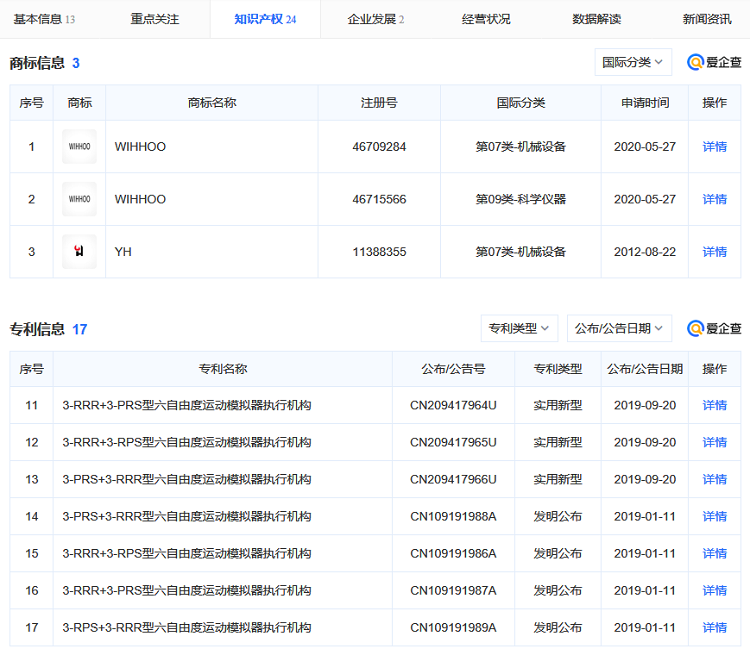
Task: Open the 公布/公告日期 filter dropdown
Action: pyautogui.click(x=619, y=328)
